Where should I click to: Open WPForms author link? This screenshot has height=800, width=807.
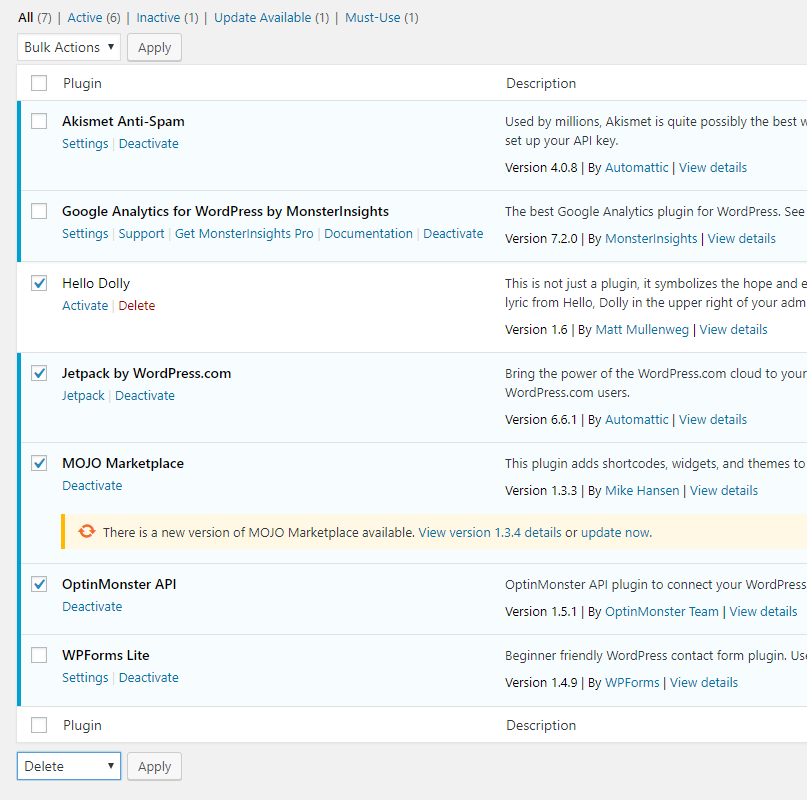(x=632, y=683)
